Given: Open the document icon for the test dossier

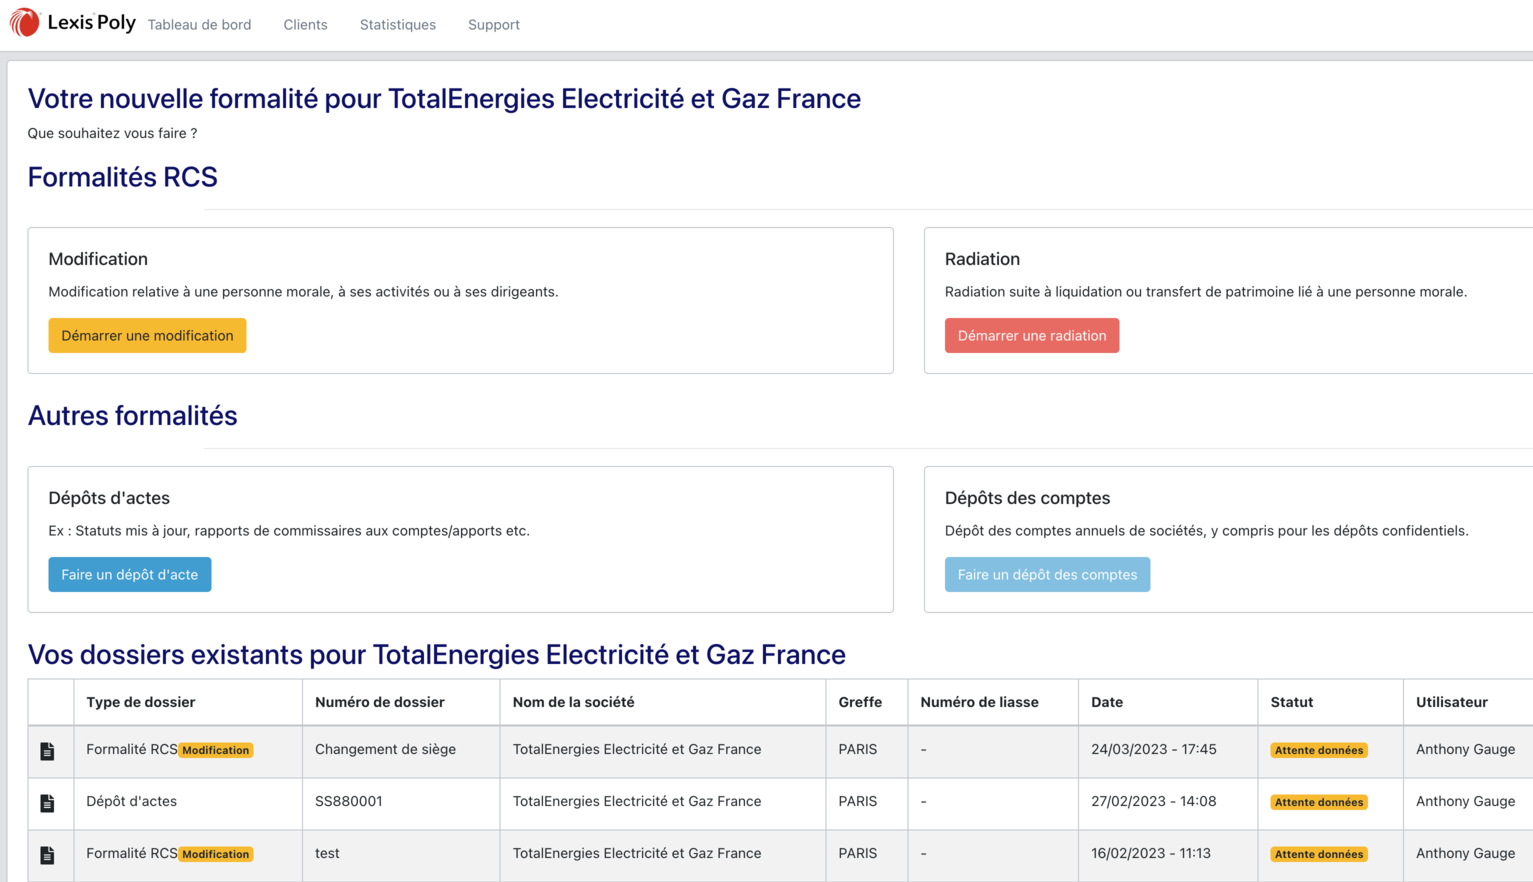Looking at the screenshot, I should 48,854.
